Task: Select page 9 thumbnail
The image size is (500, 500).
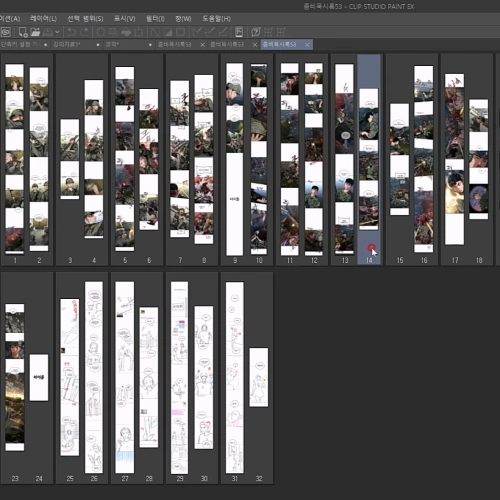Action: [x=235, y=159]
